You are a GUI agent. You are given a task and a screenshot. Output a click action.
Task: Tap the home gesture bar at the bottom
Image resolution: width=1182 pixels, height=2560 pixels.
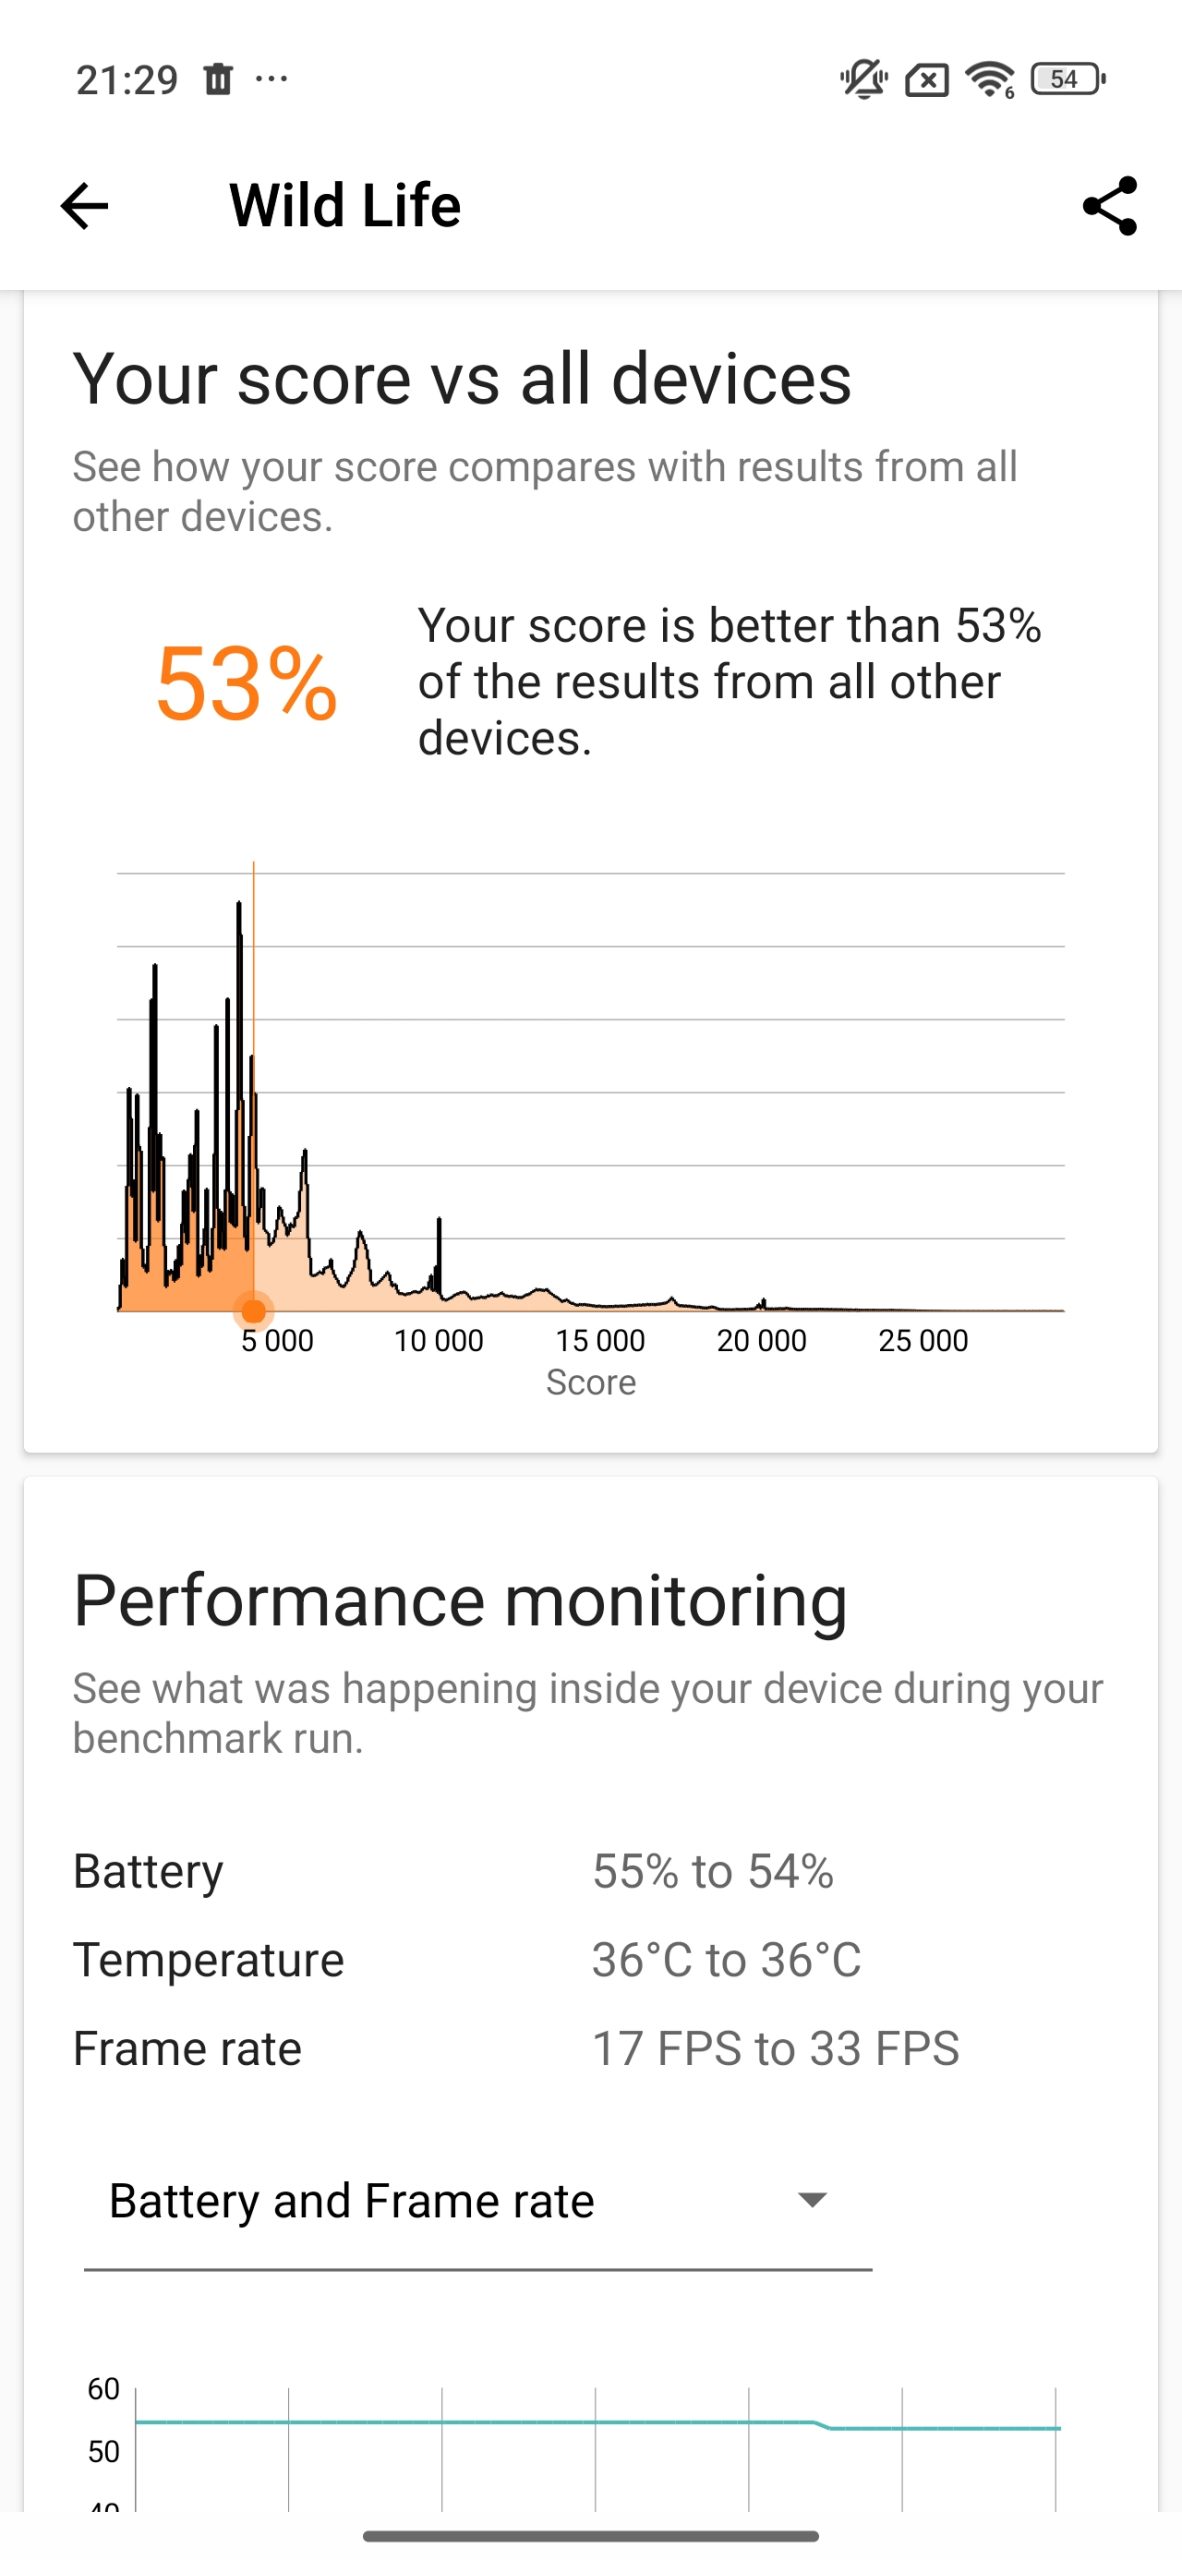pos(590,2536)
